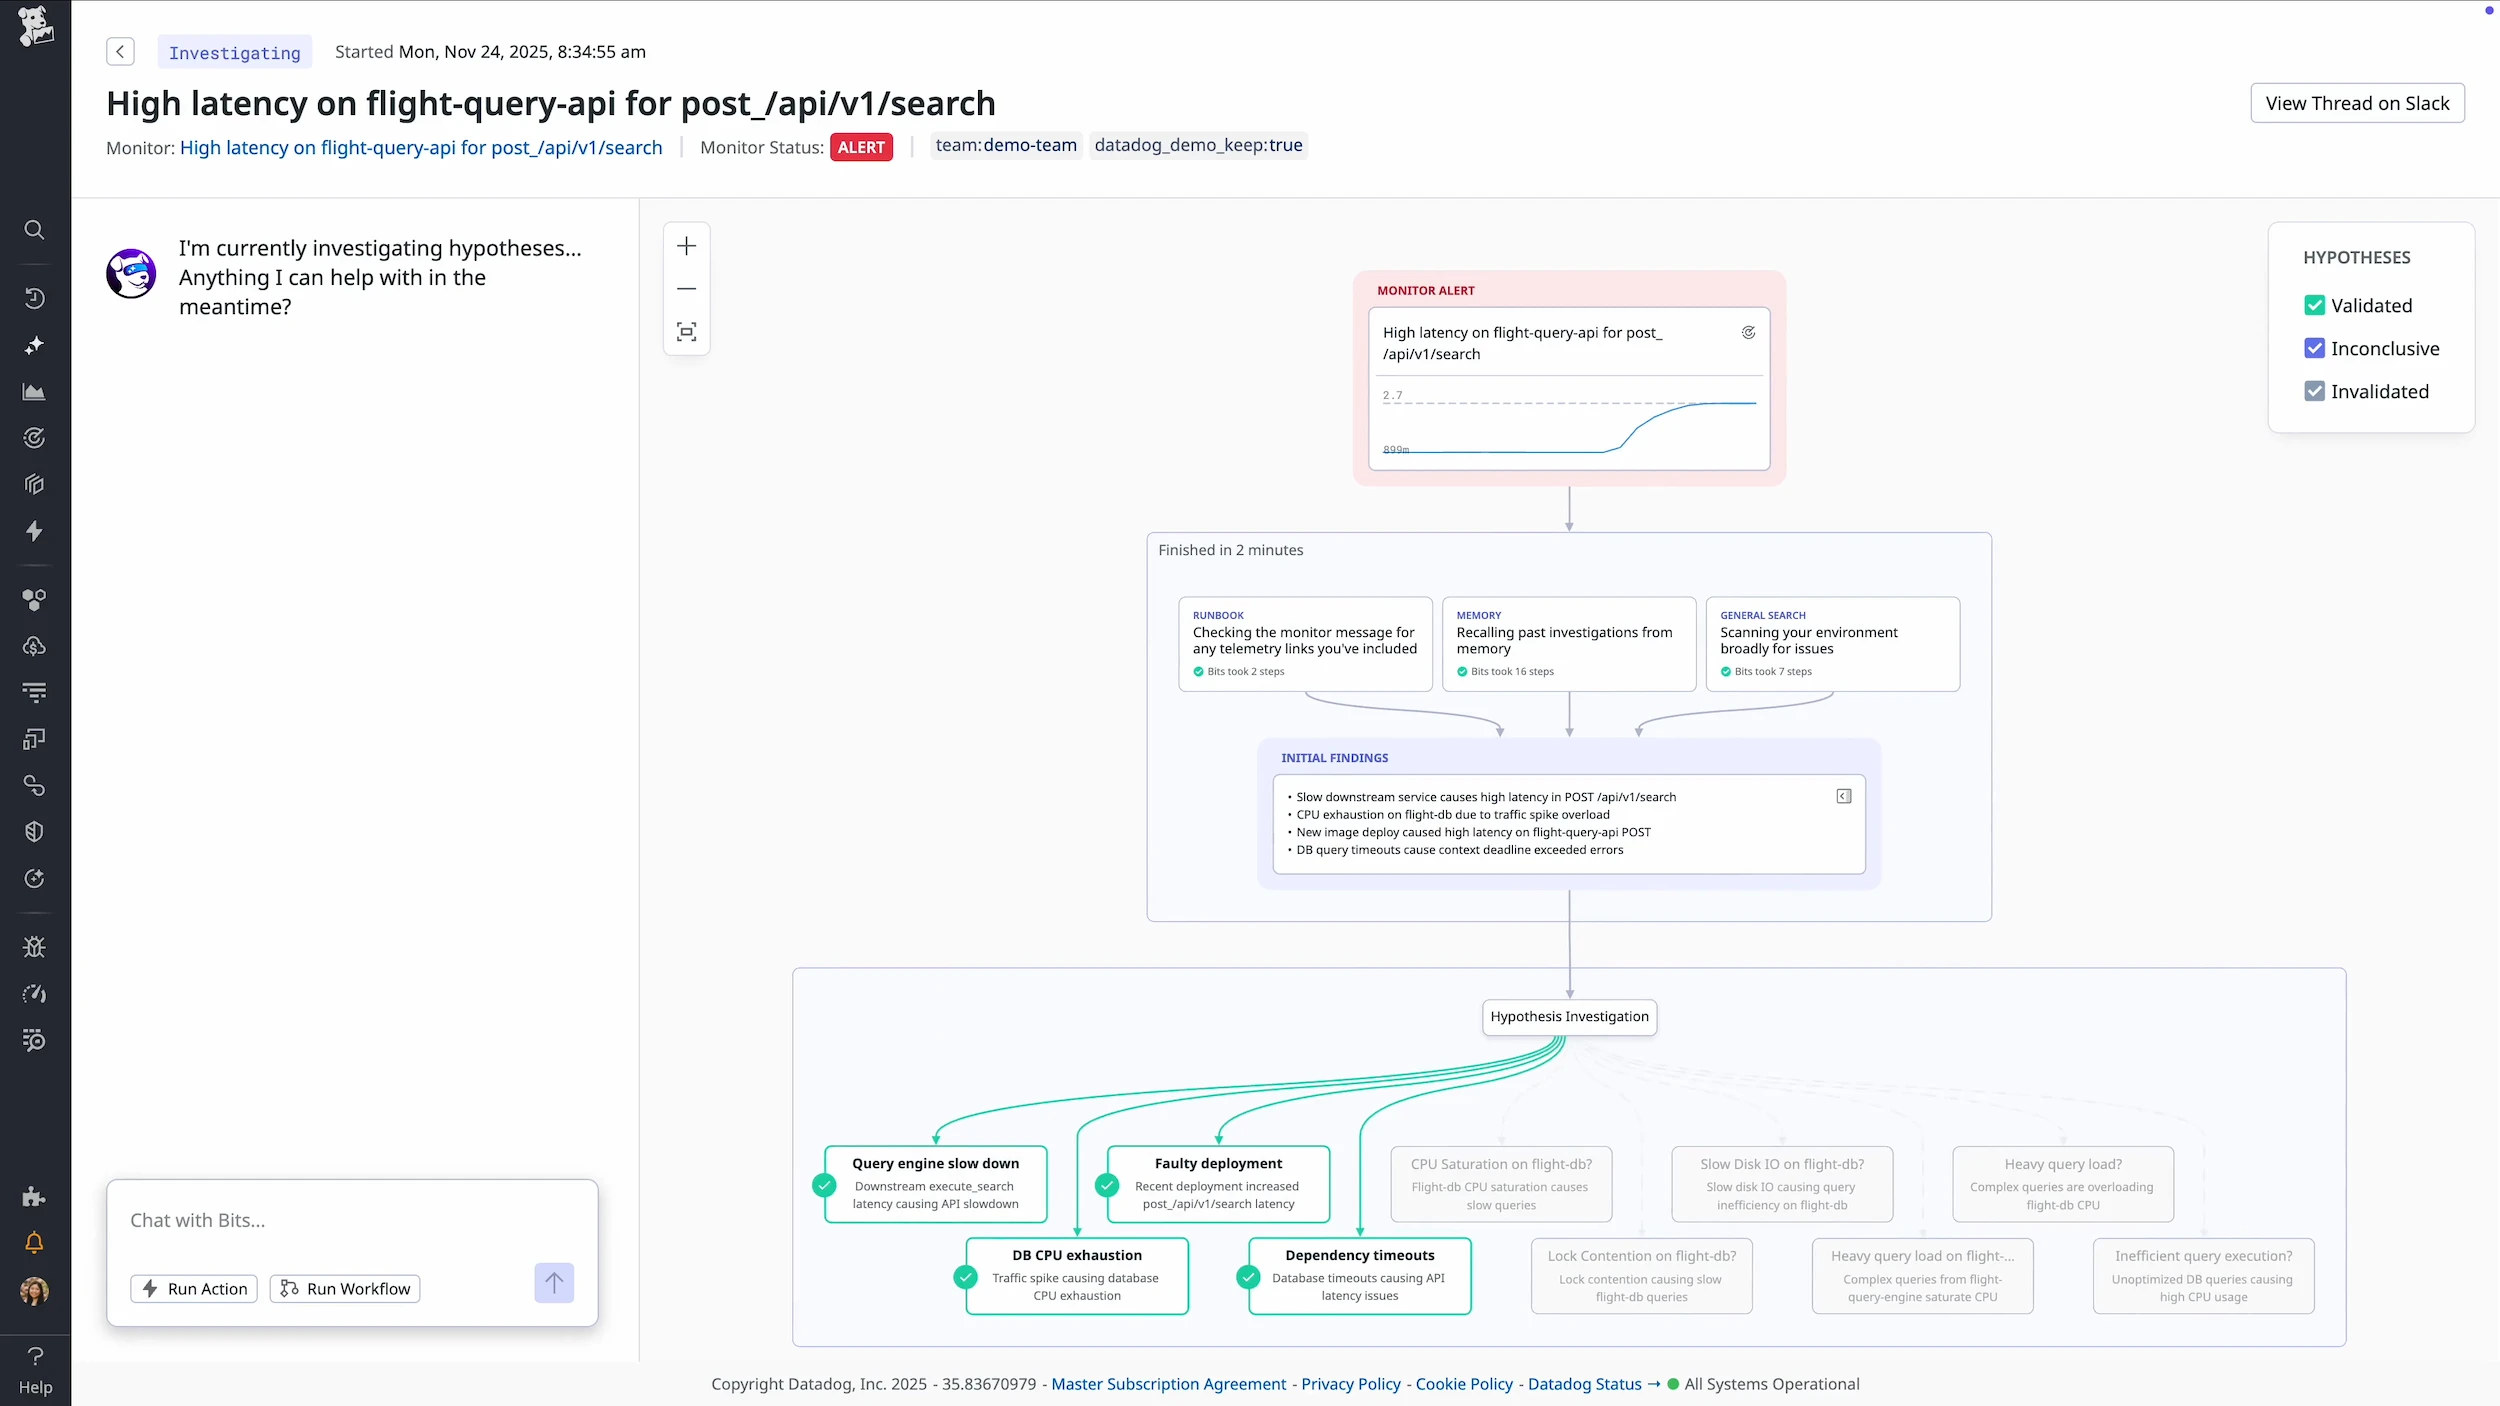Uncheck the Validated hypotheses filter
The image size is (2500, 1406).
2315,305
